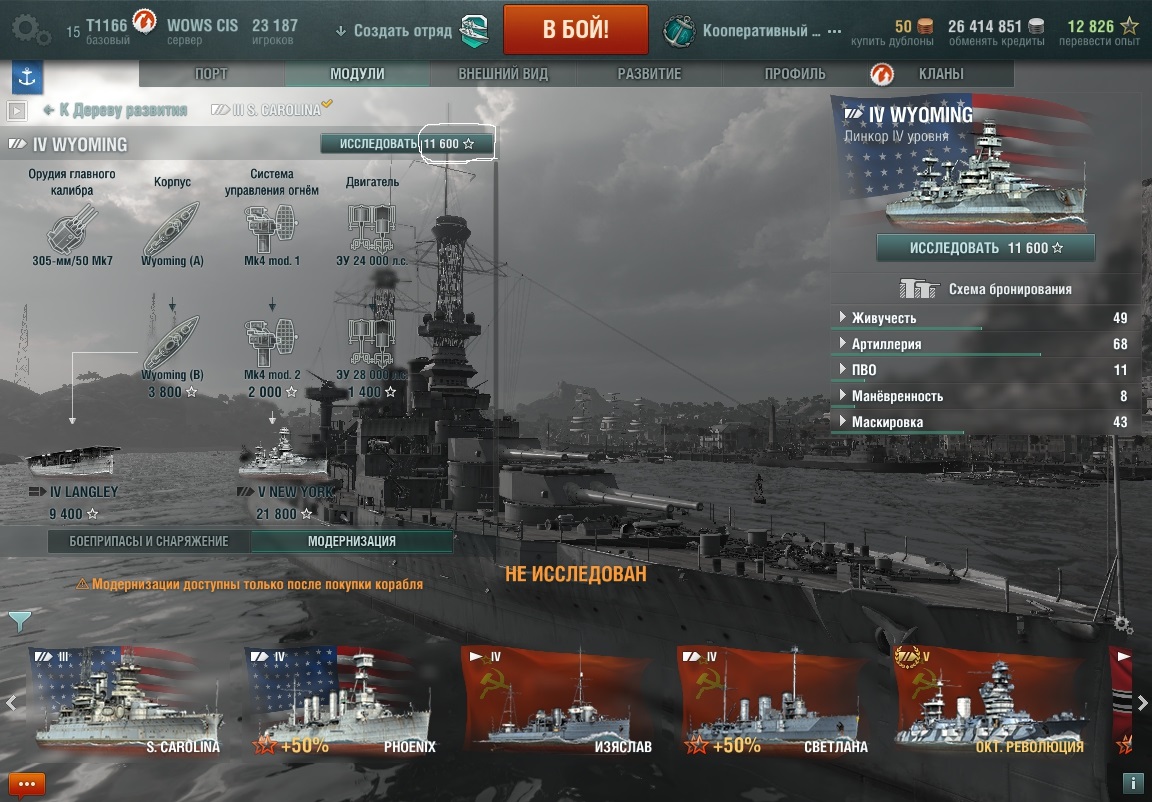Click the В БОЙ! battle button

point(576,29)
